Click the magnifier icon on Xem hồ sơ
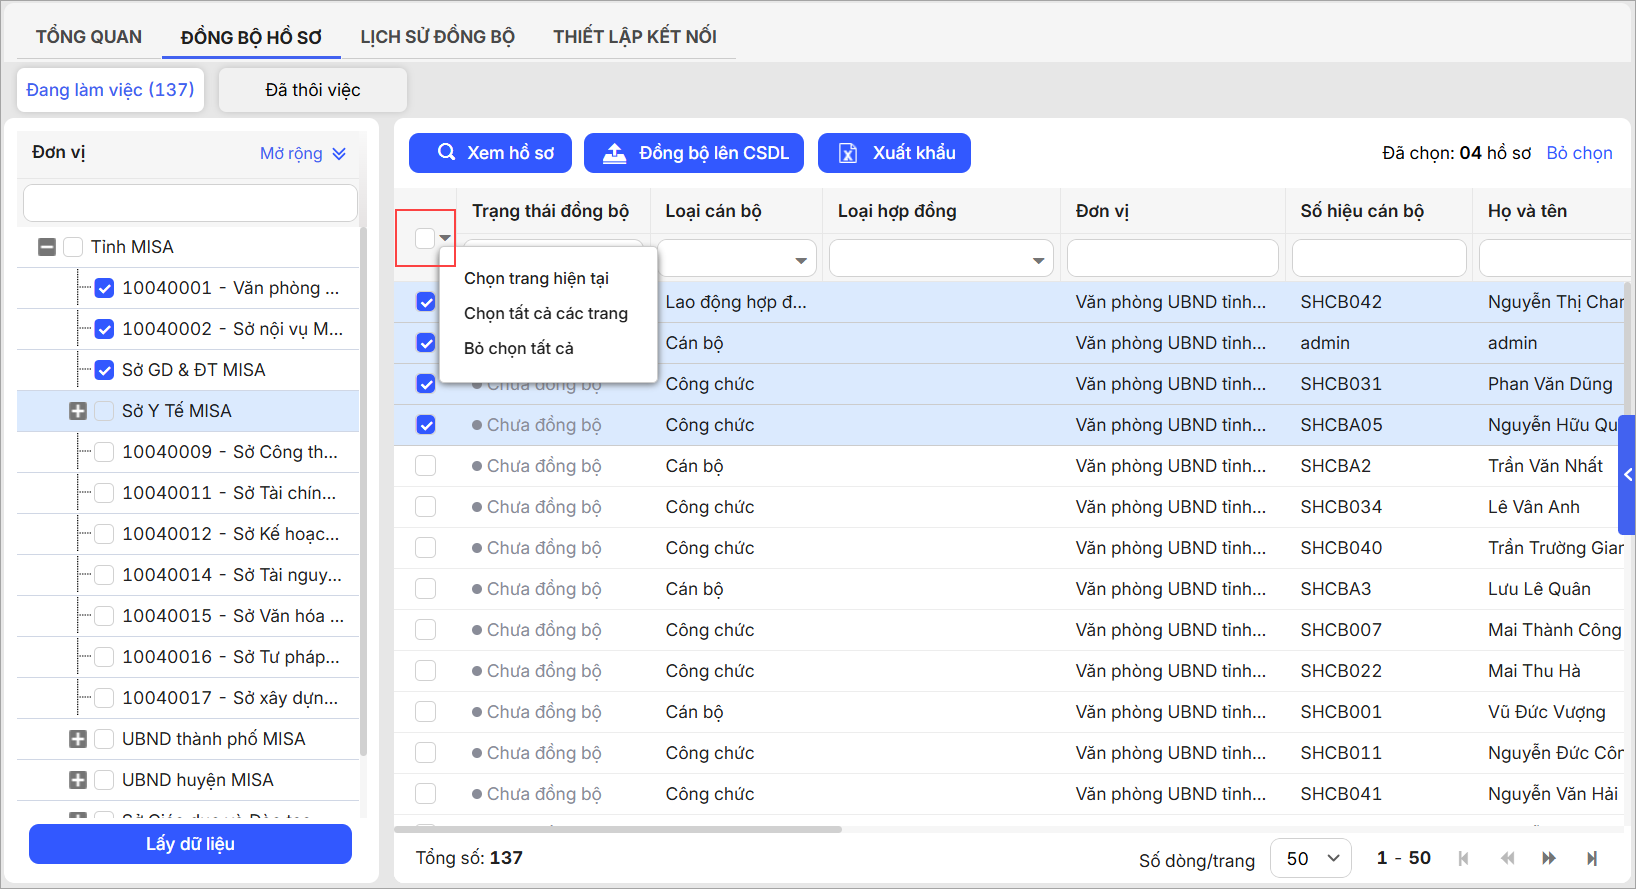 (446, 153)
